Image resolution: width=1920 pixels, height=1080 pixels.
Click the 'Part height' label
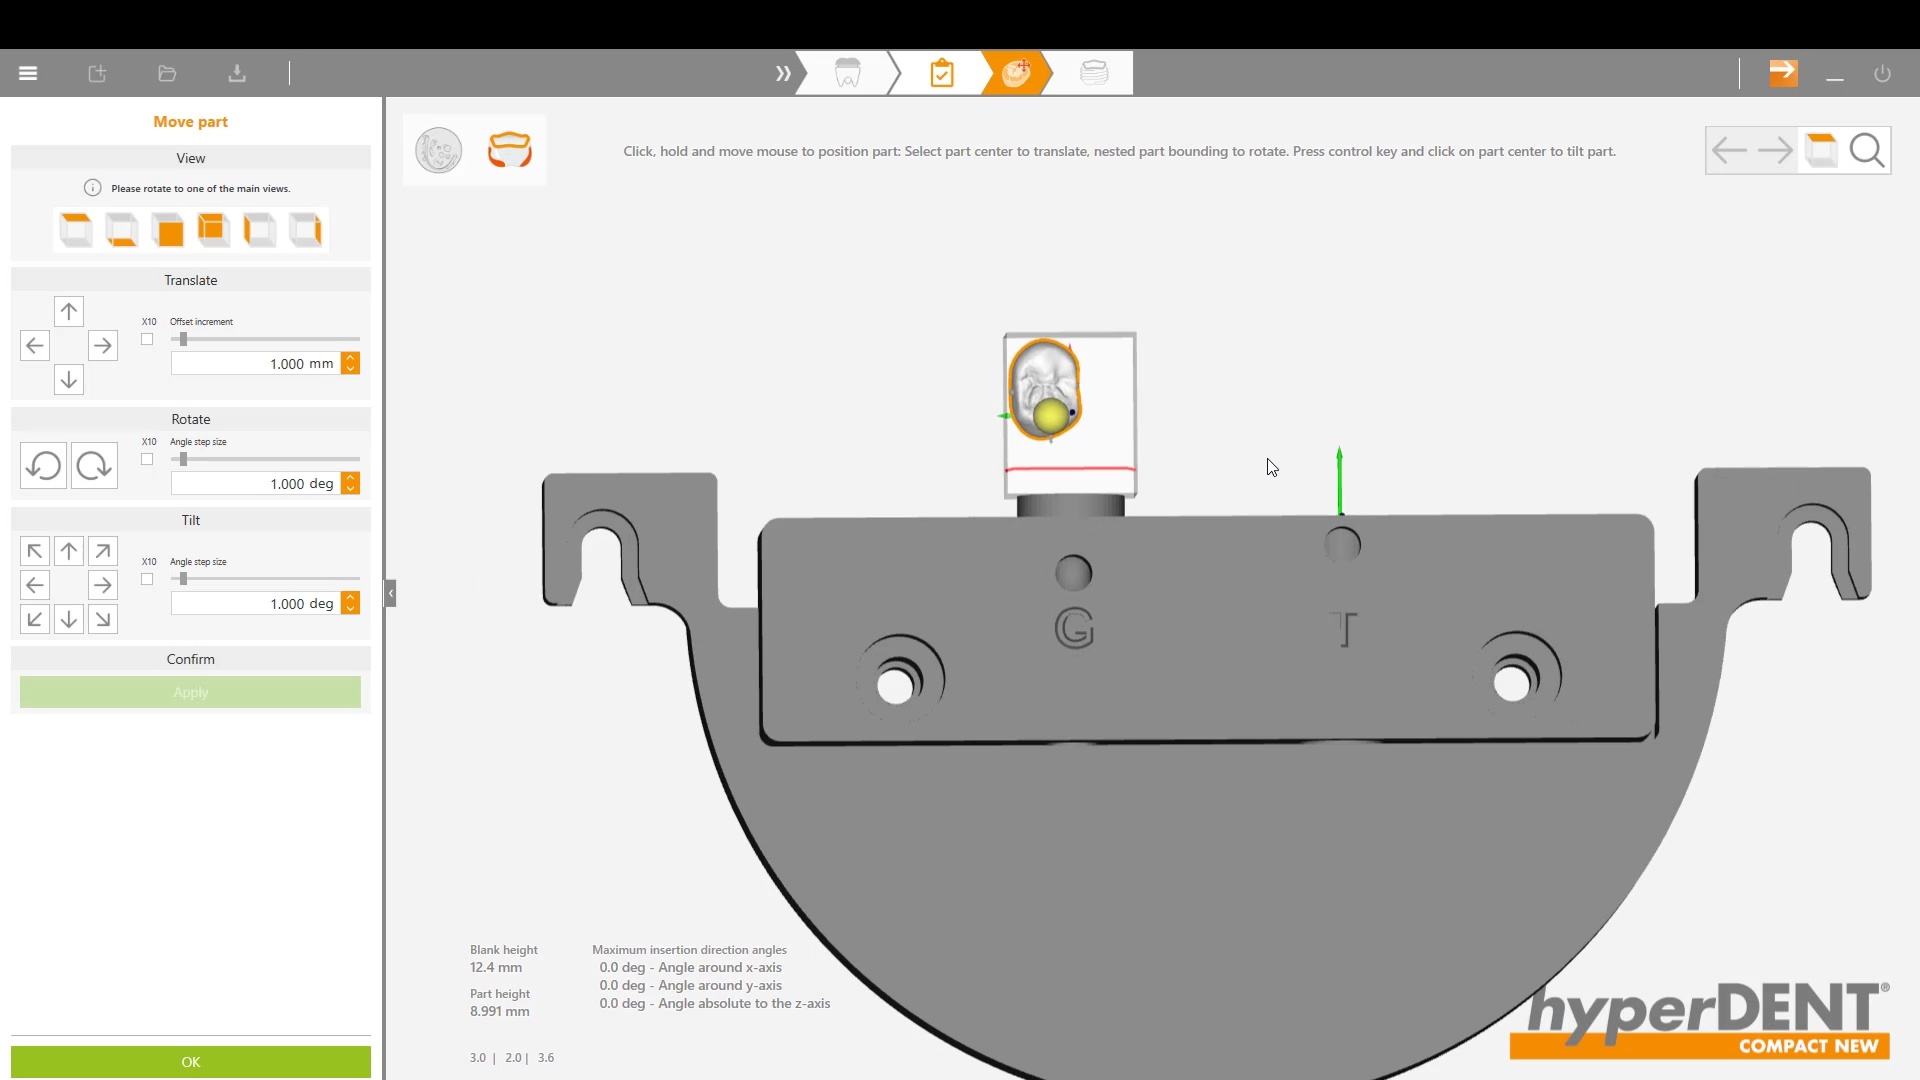tap(500, 994)
